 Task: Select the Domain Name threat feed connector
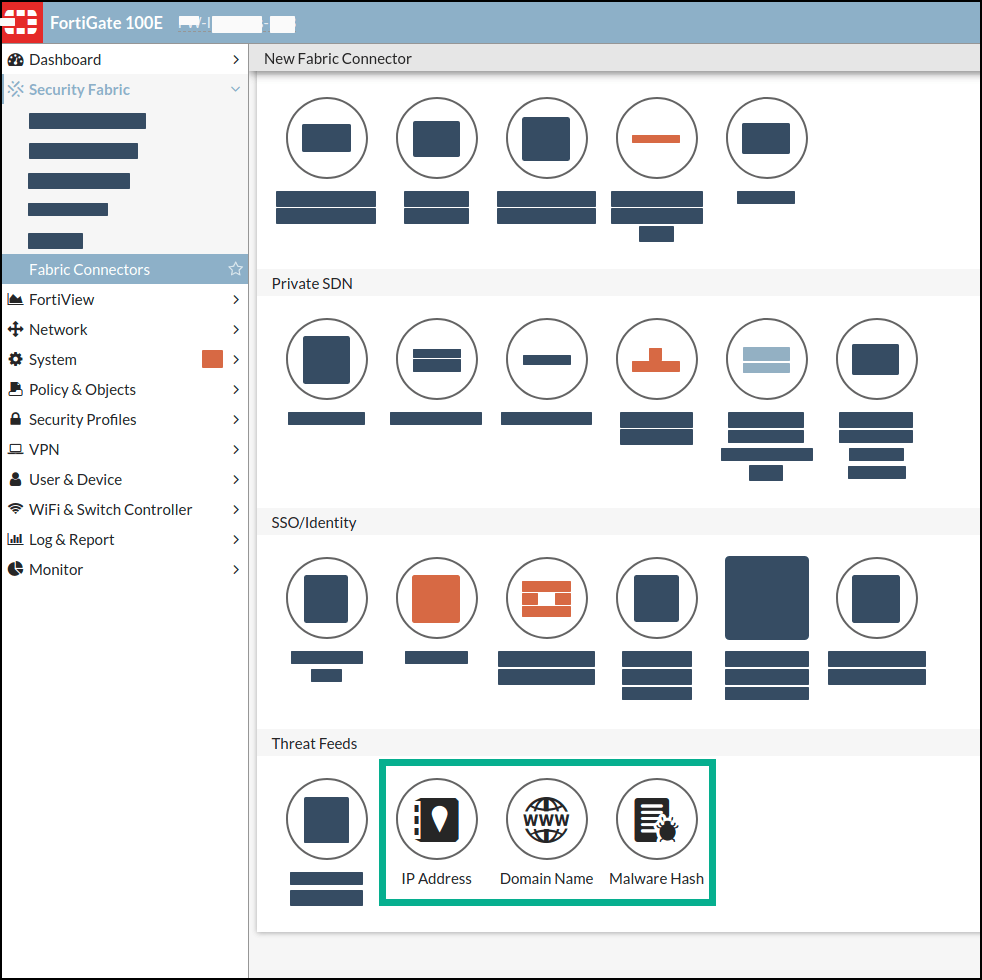[547, 820]
